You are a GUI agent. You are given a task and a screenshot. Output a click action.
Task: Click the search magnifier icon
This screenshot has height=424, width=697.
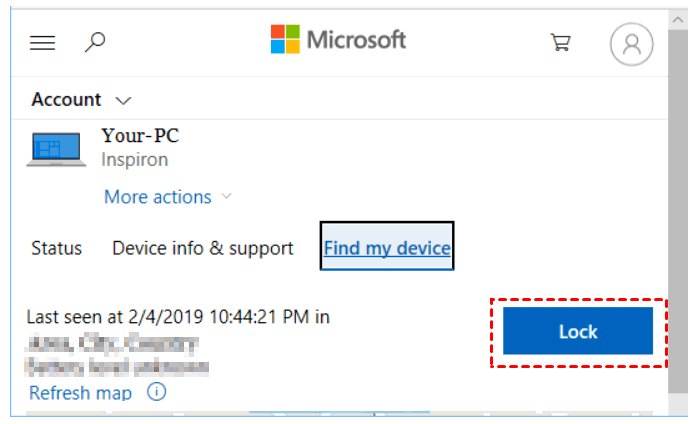tap(95, 42)
